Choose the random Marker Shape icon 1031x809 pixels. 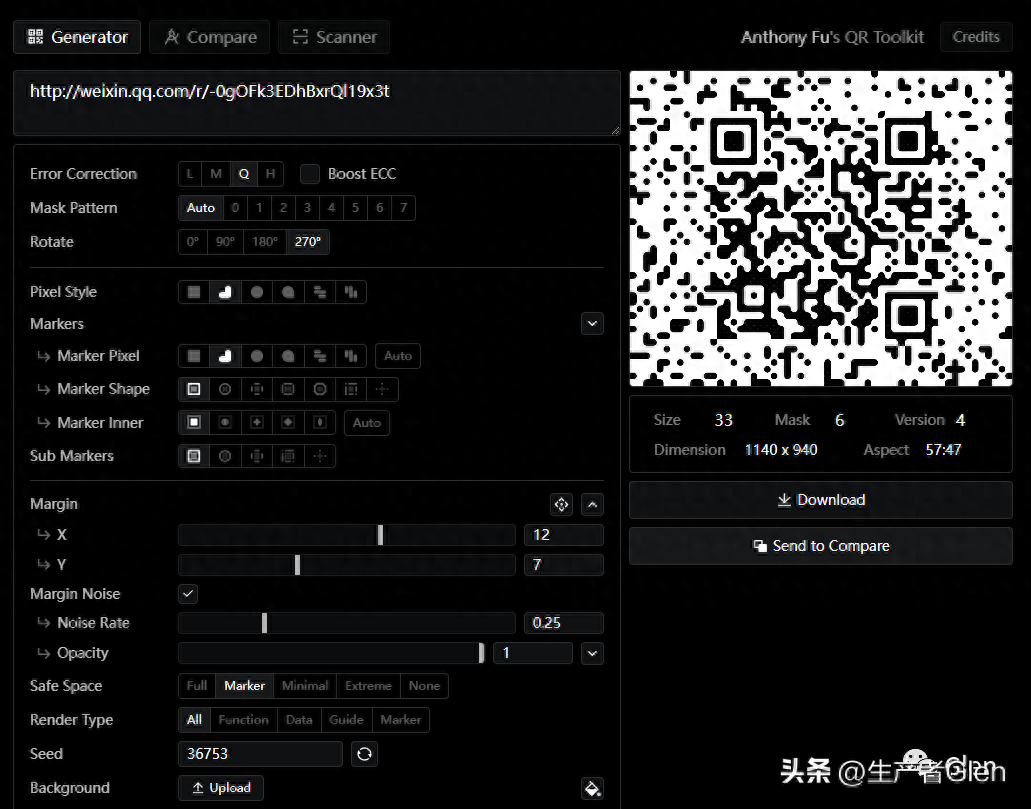tap(351, 389)
